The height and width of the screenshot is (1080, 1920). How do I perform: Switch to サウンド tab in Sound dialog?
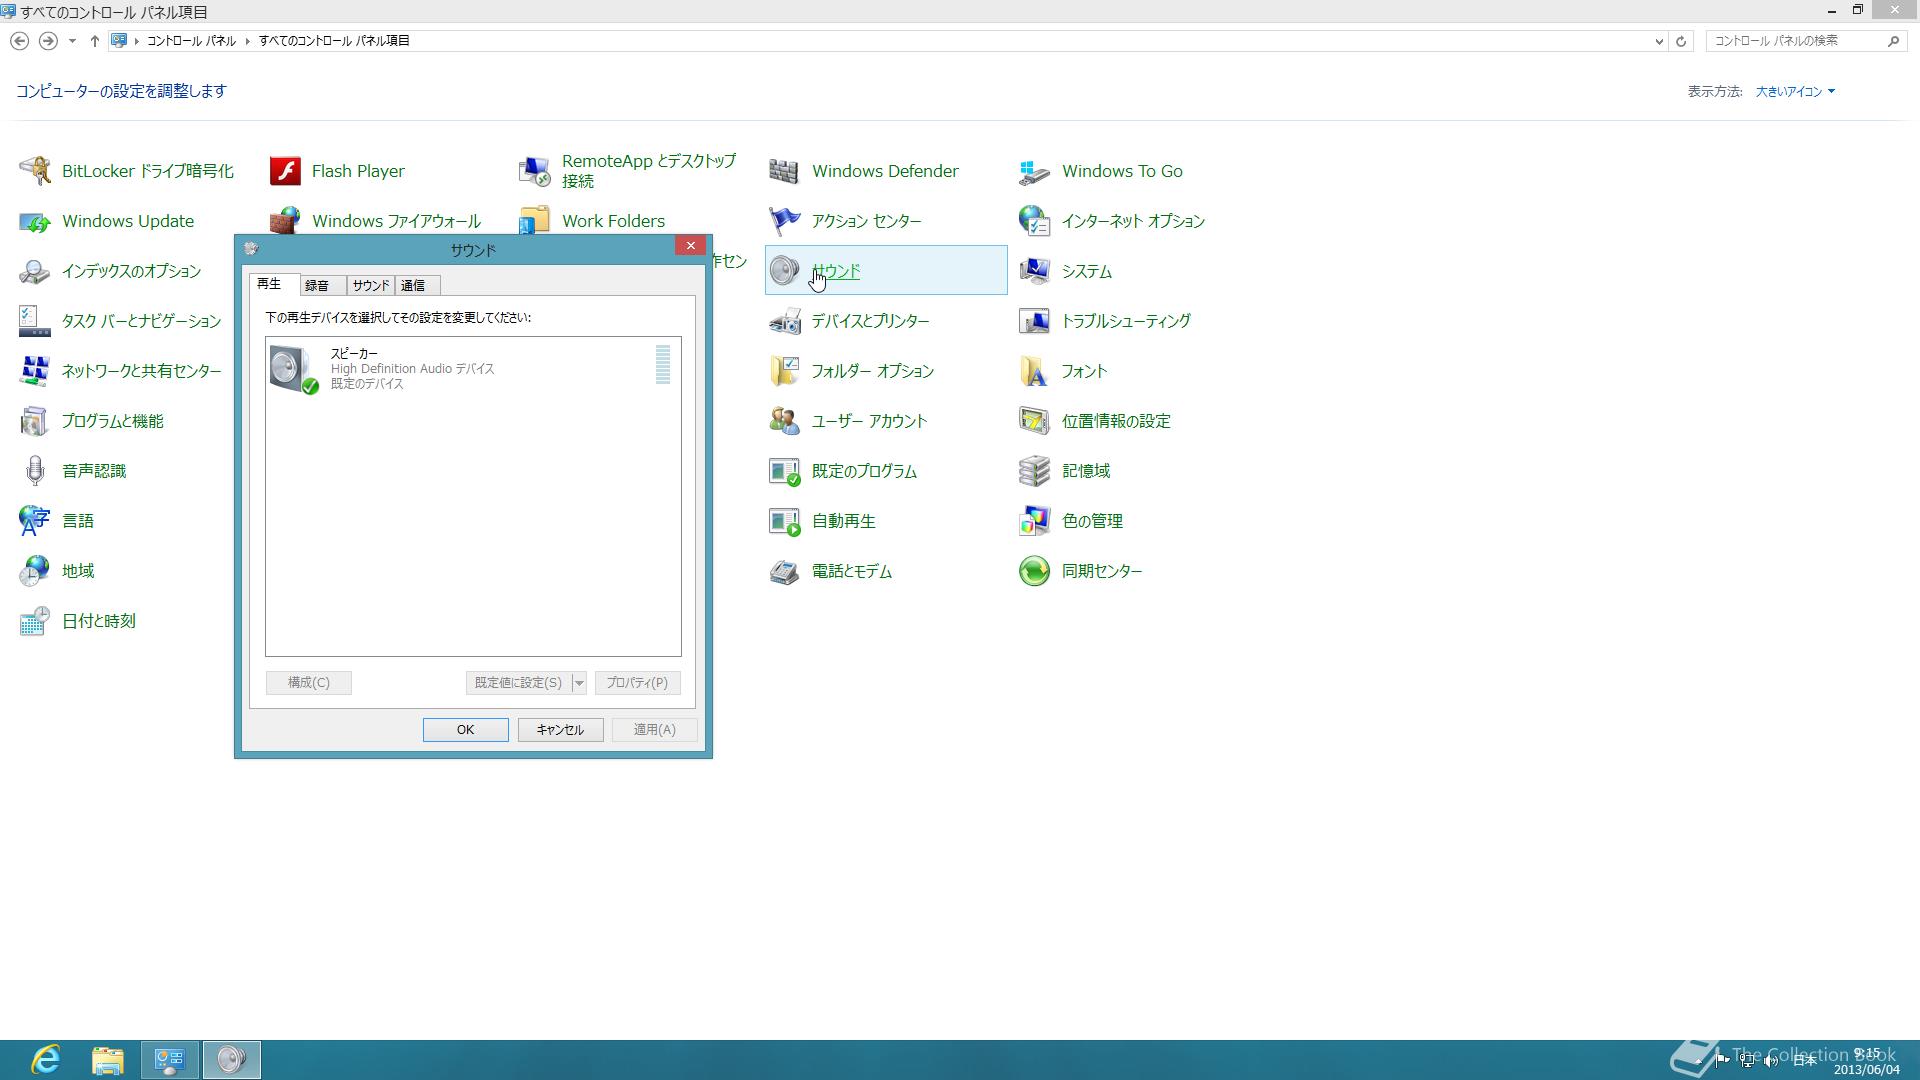pyautogui.click(x=370, y=286)
